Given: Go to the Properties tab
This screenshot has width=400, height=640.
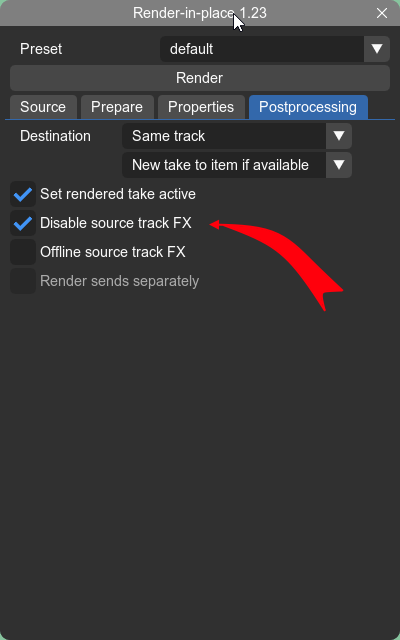Looking at the screenshot, I should (x=201, y=107).
